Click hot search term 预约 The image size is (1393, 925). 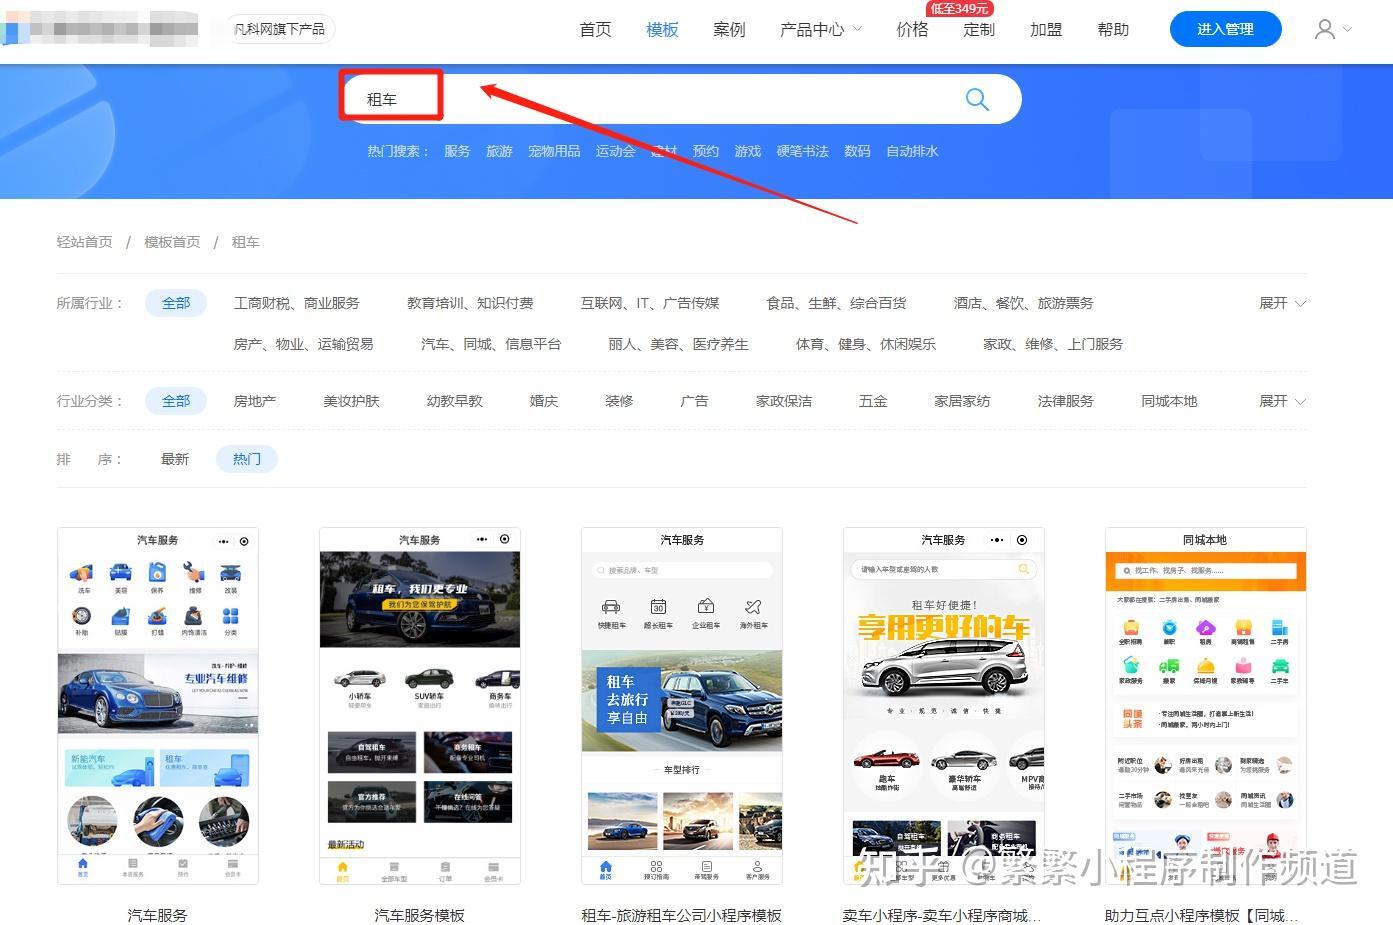(706, 151)
